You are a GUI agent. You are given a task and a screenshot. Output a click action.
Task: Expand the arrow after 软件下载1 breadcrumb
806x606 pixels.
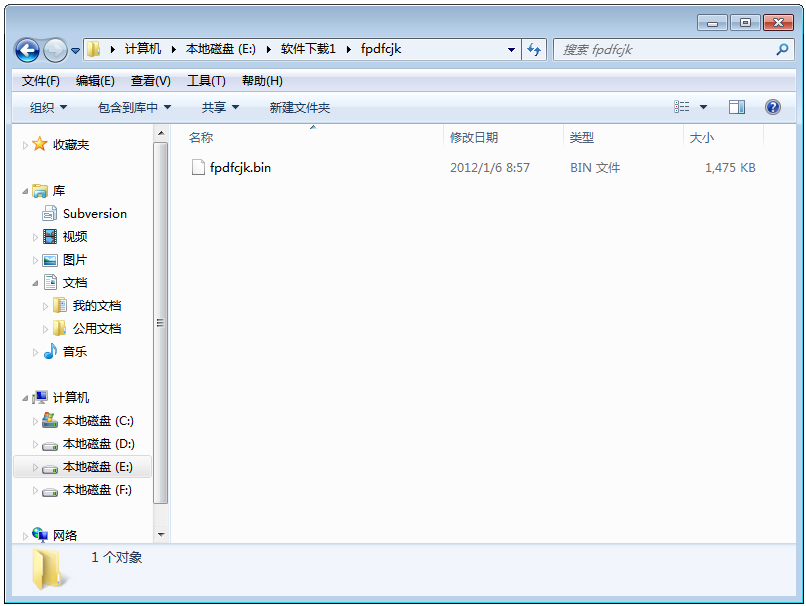pyautogui.click(x=349, y=49)
